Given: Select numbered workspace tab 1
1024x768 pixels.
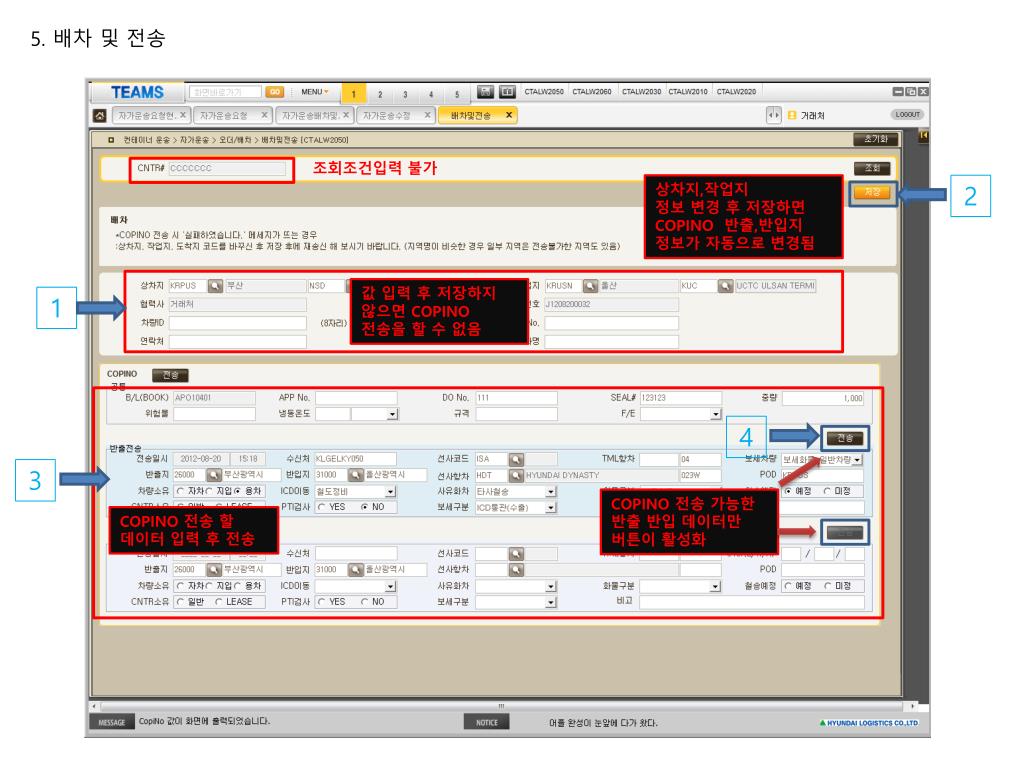Looking at the screenshot, I should (x=353, y=94).
